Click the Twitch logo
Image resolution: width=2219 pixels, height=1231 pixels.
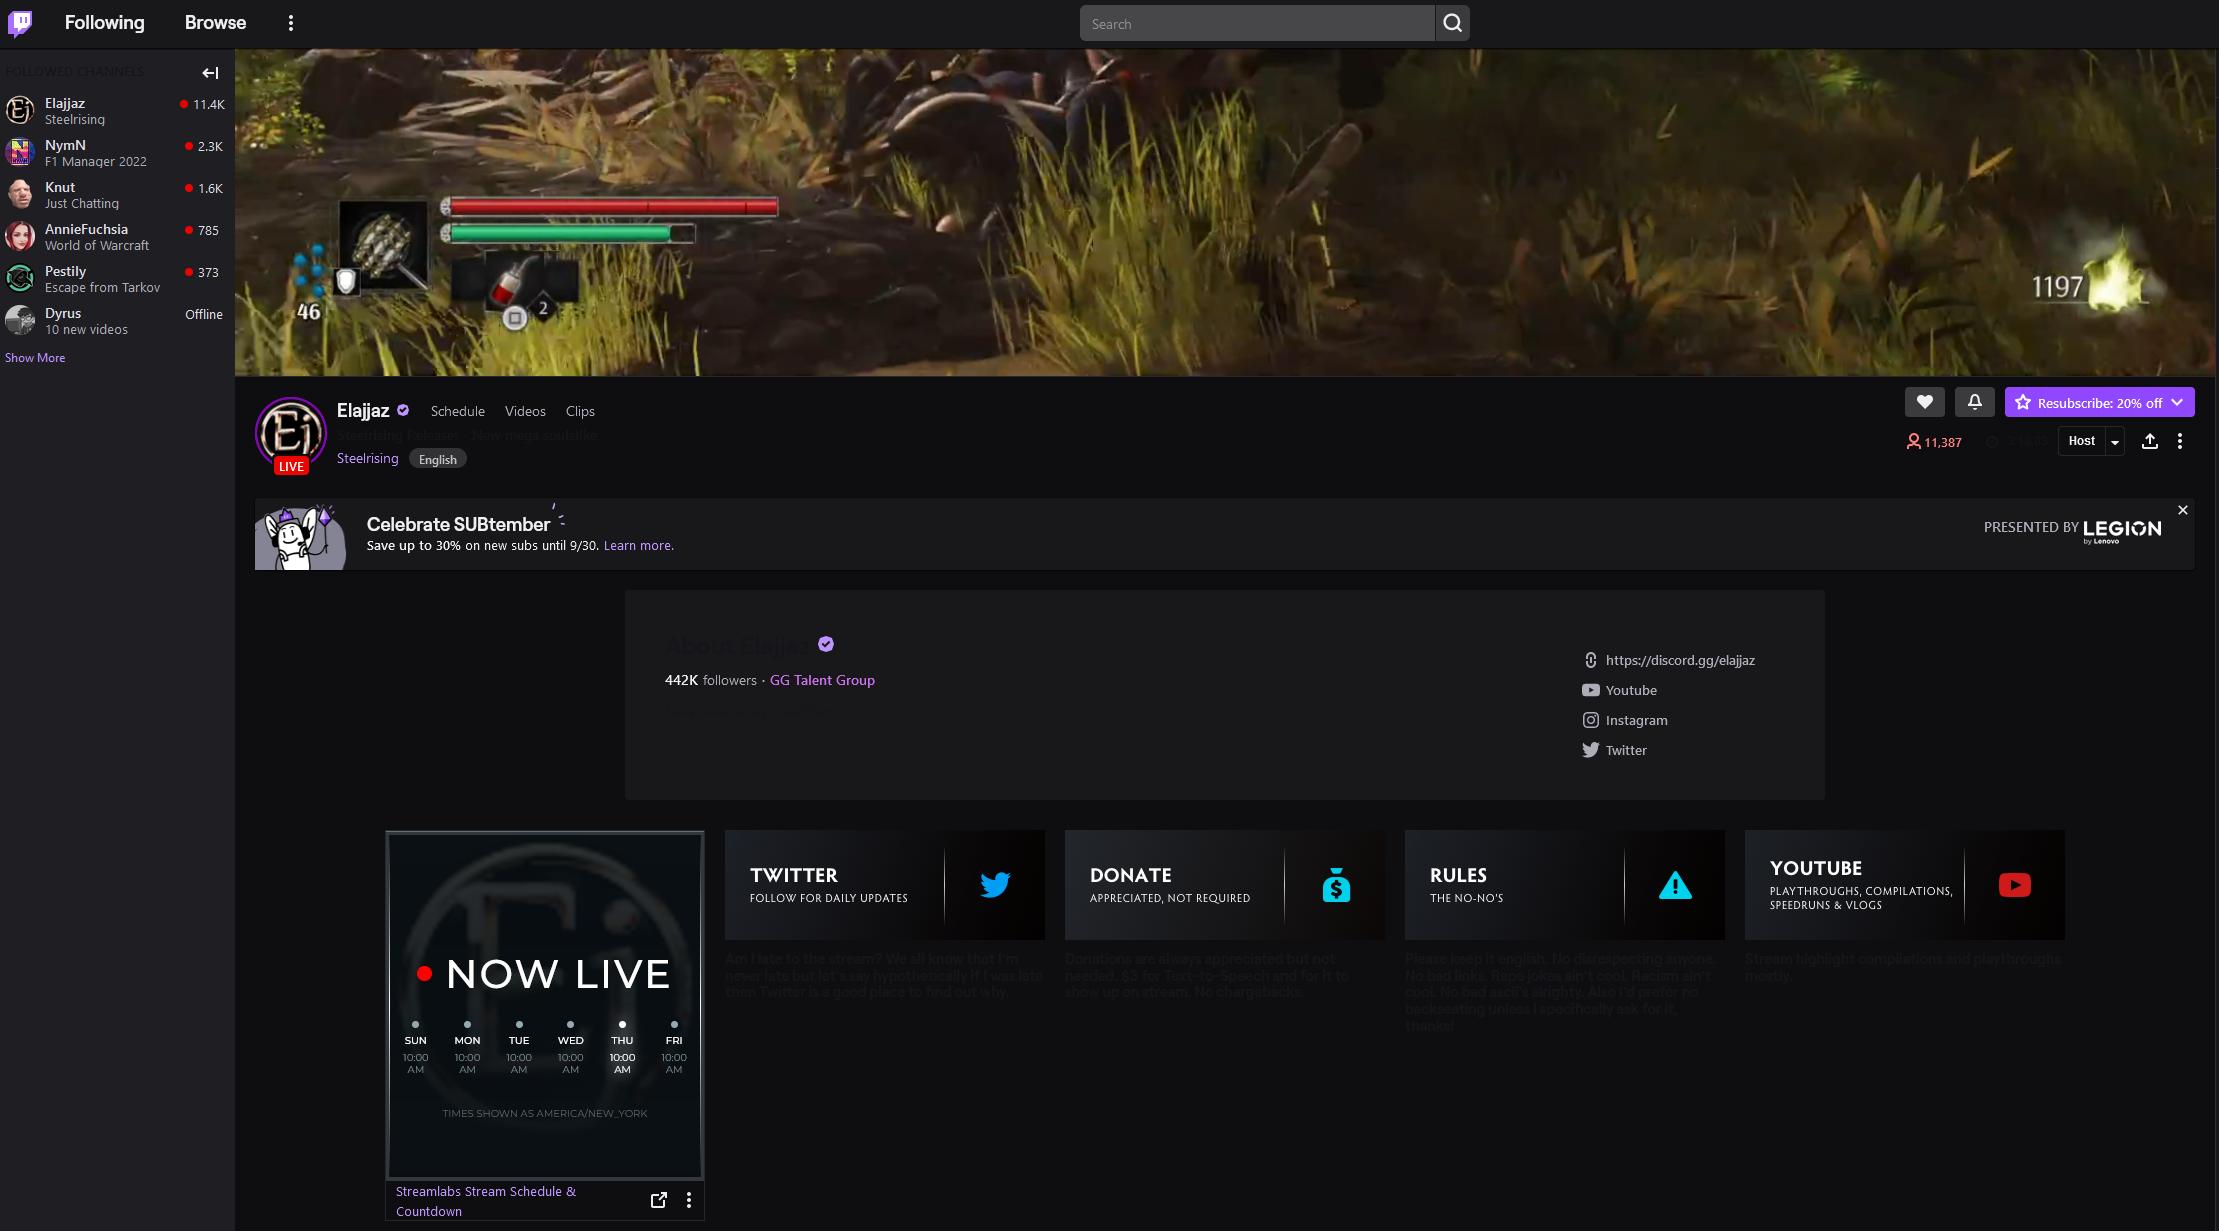click(20, 22)
